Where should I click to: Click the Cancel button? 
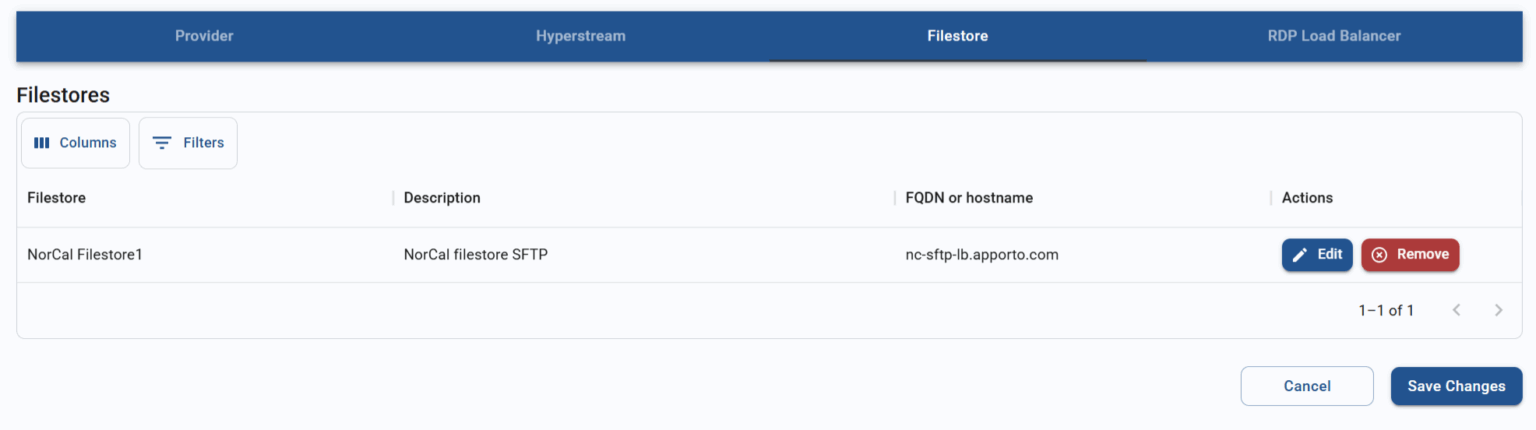click(1307, 386)
